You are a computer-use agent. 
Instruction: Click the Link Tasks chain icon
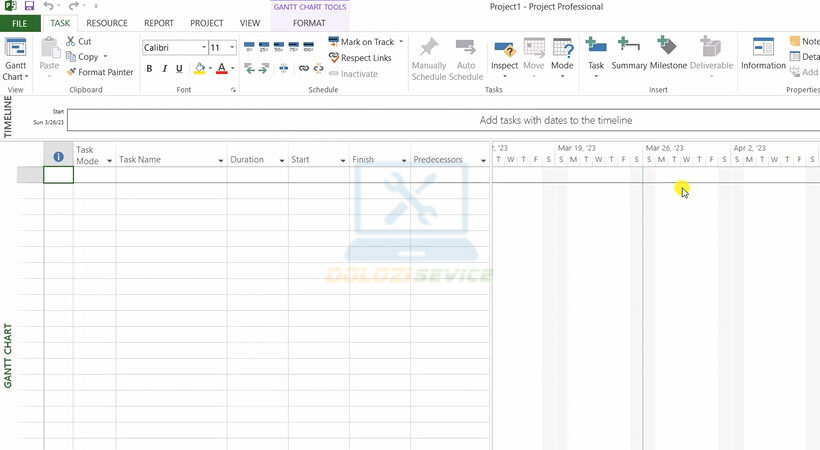point(301,68)
